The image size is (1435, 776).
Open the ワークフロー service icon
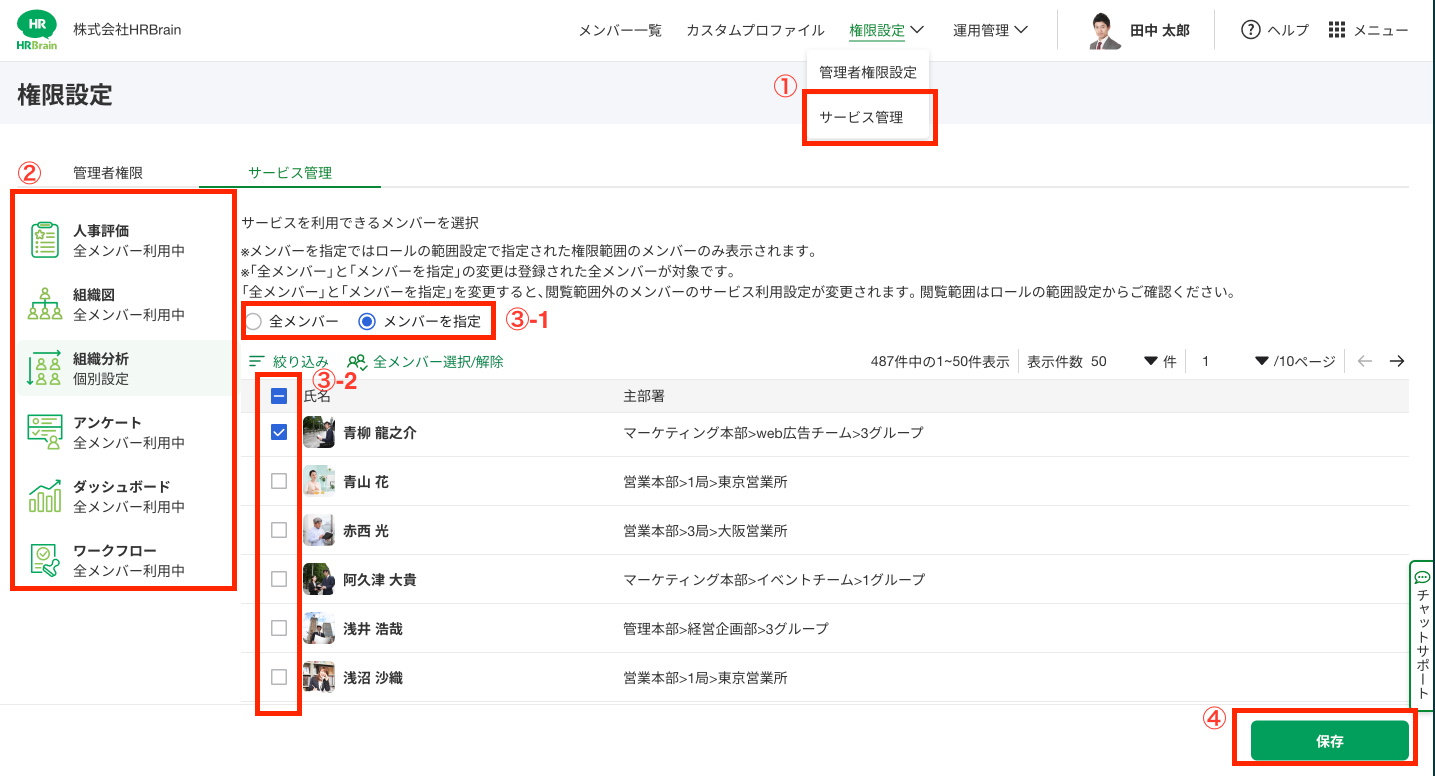click(45, 560)
